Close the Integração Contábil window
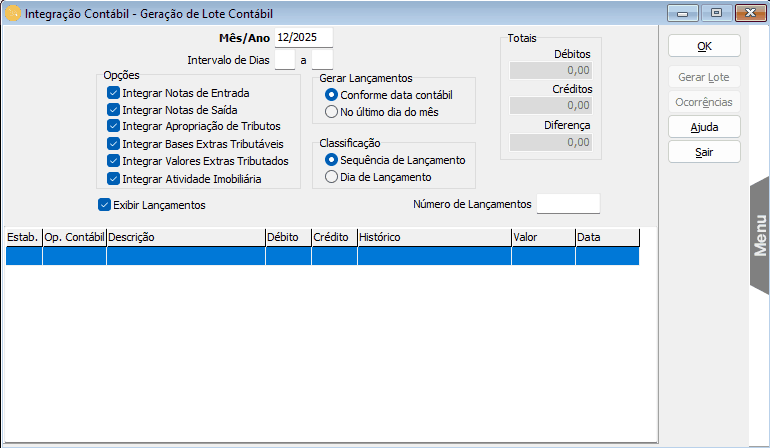This screenshot has width=770, height=448. click(x=750, y=13)
